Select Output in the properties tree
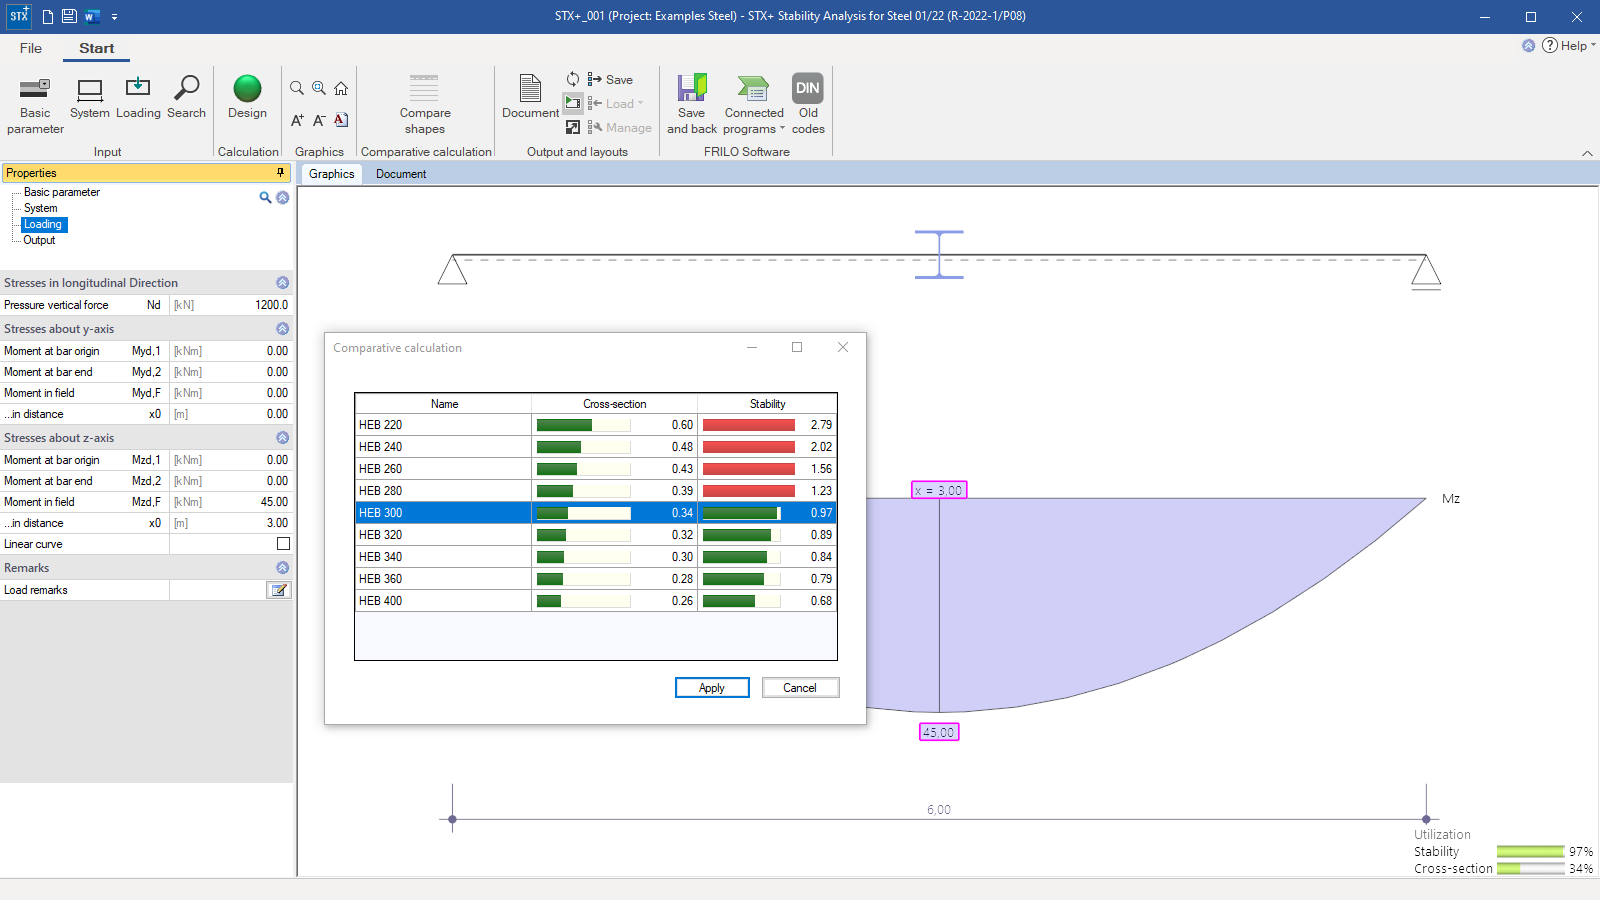The image size is (1600, 900). tap(39, 240)
